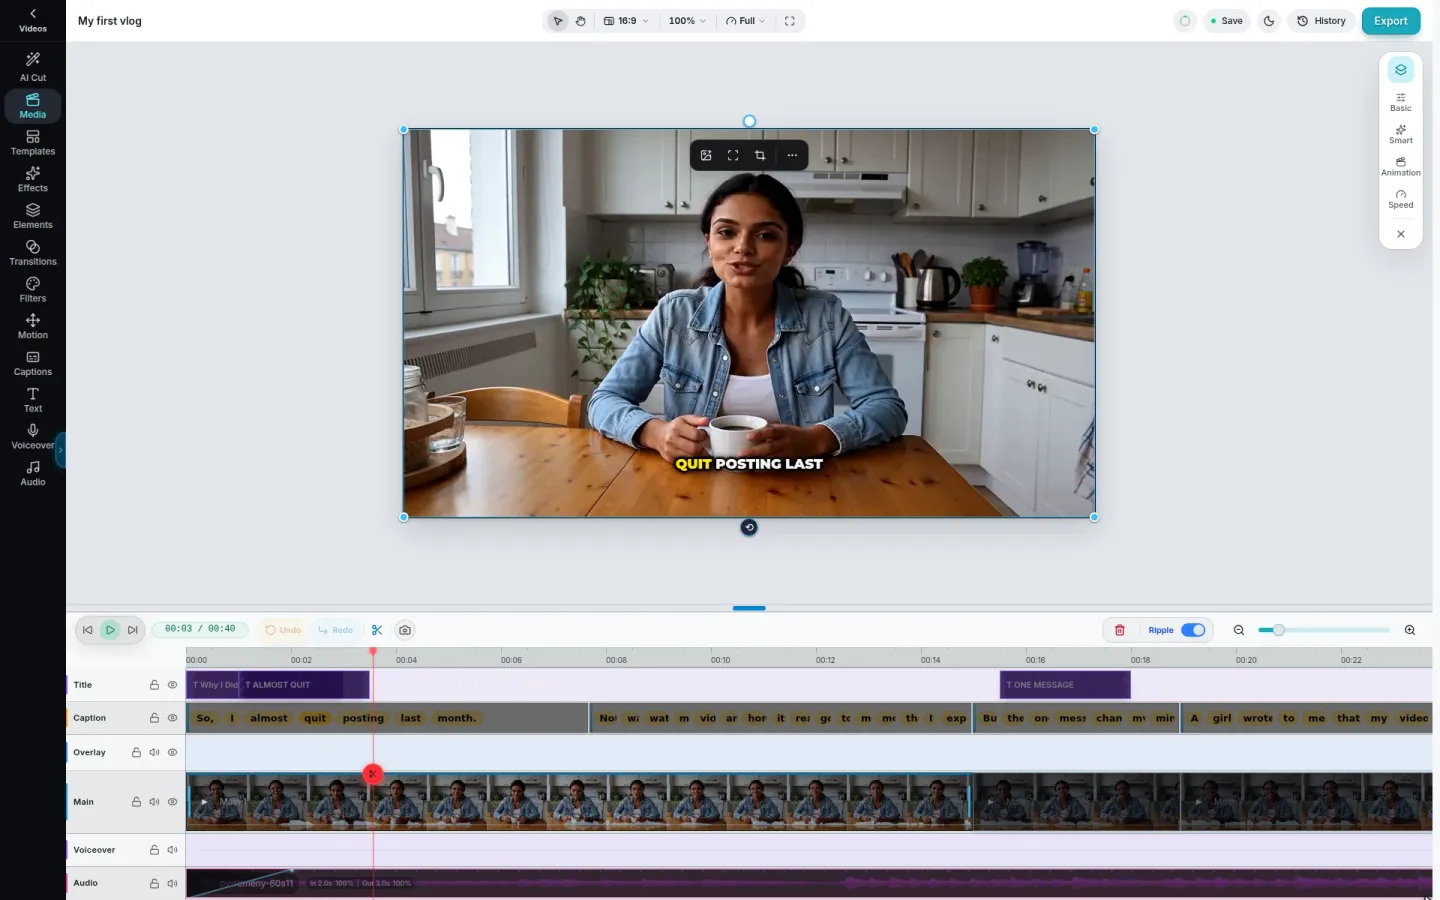Toggle the Ripple switch

tap(1193, 630)
